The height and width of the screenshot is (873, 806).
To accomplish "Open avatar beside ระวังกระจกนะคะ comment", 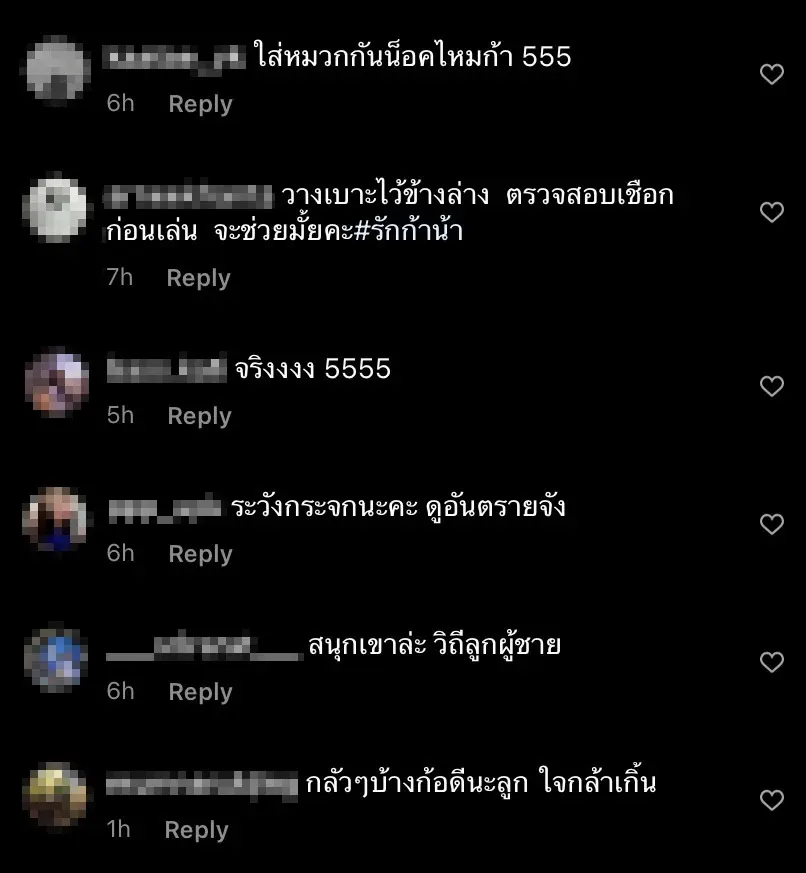I will pyautogui.click(x=55, y=520).
